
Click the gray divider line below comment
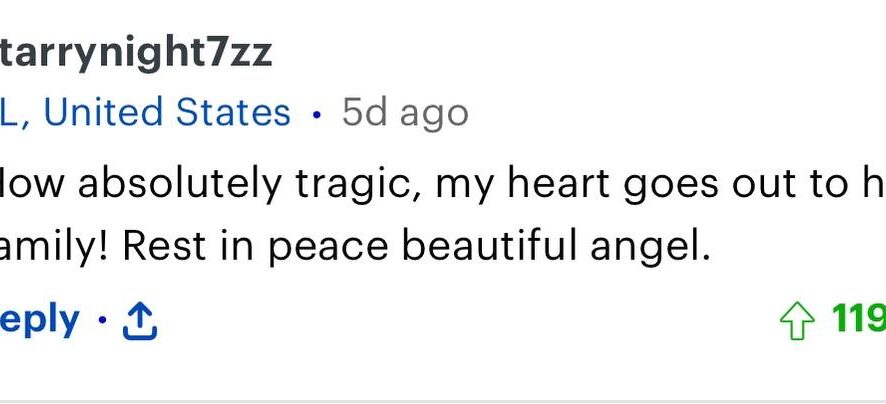[443, 401]
